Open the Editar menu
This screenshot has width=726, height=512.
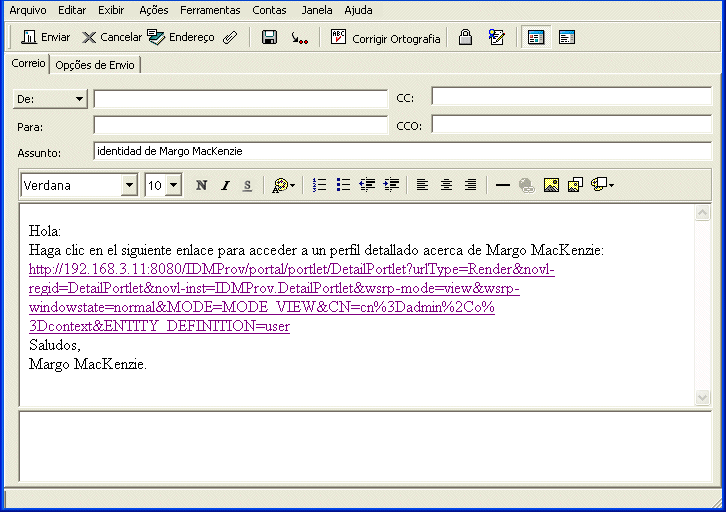(72, 10)
